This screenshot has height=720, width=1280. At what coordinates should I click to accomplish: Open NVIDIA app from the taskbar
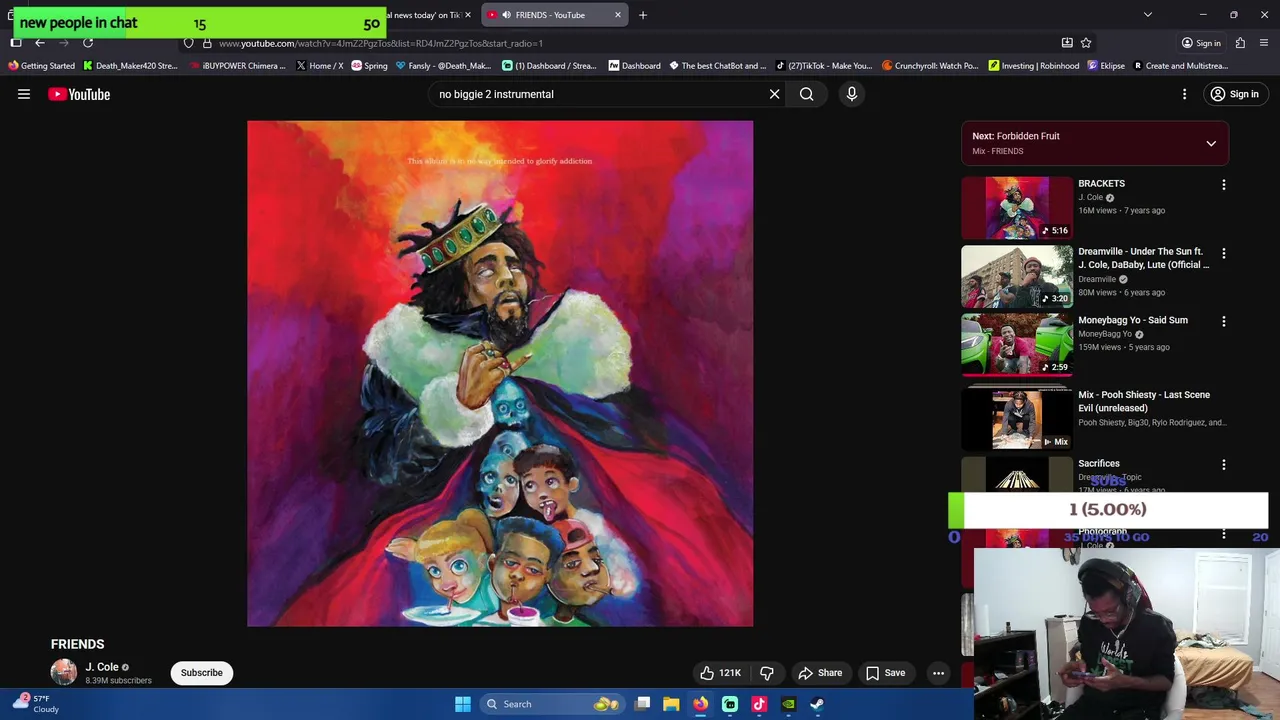[788, 704]
